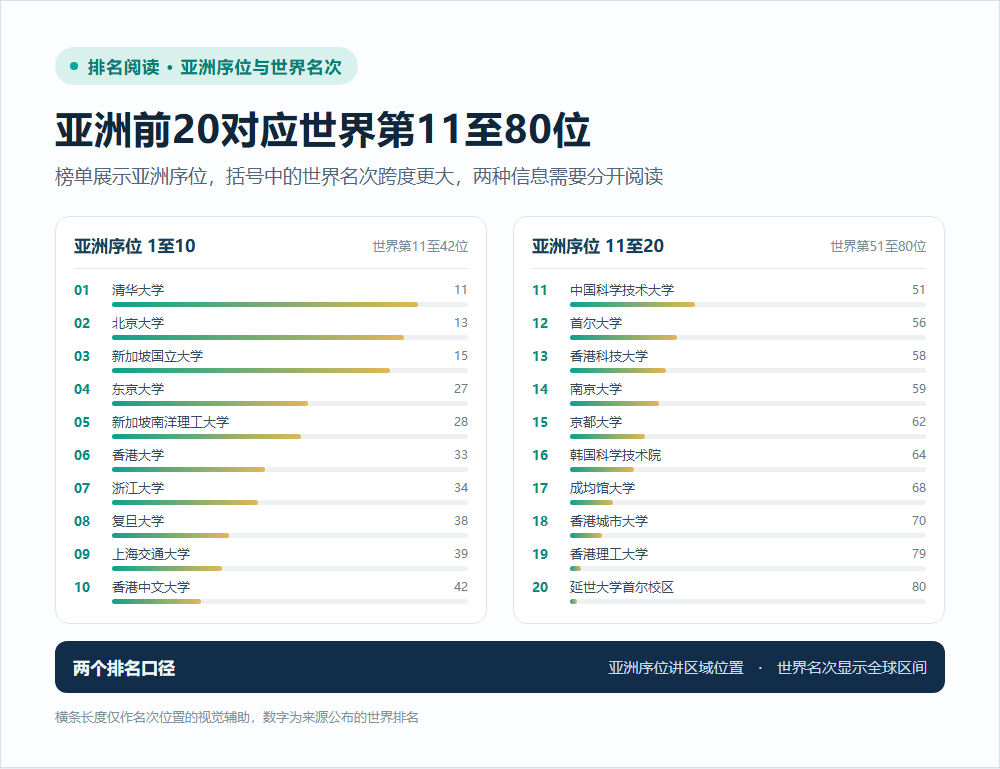Click the world rank 42 for 香港中文大学
This screenshot has height=769, width=1000.
click(x=460, y=587)
